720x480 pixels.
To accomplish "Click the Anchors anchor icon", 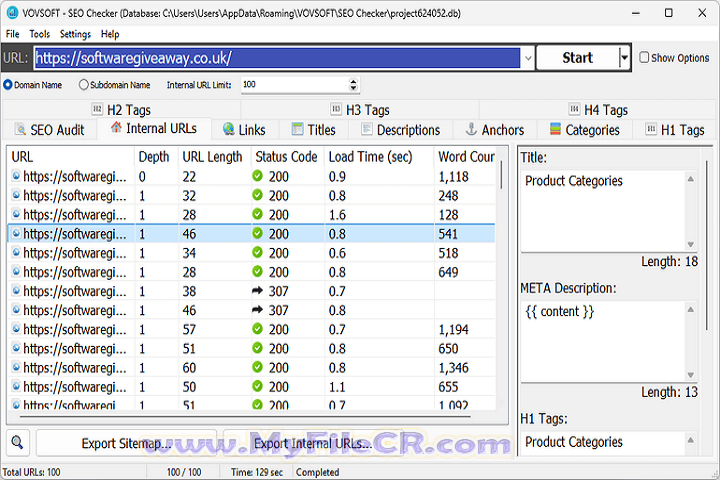I will pos(471,129).
